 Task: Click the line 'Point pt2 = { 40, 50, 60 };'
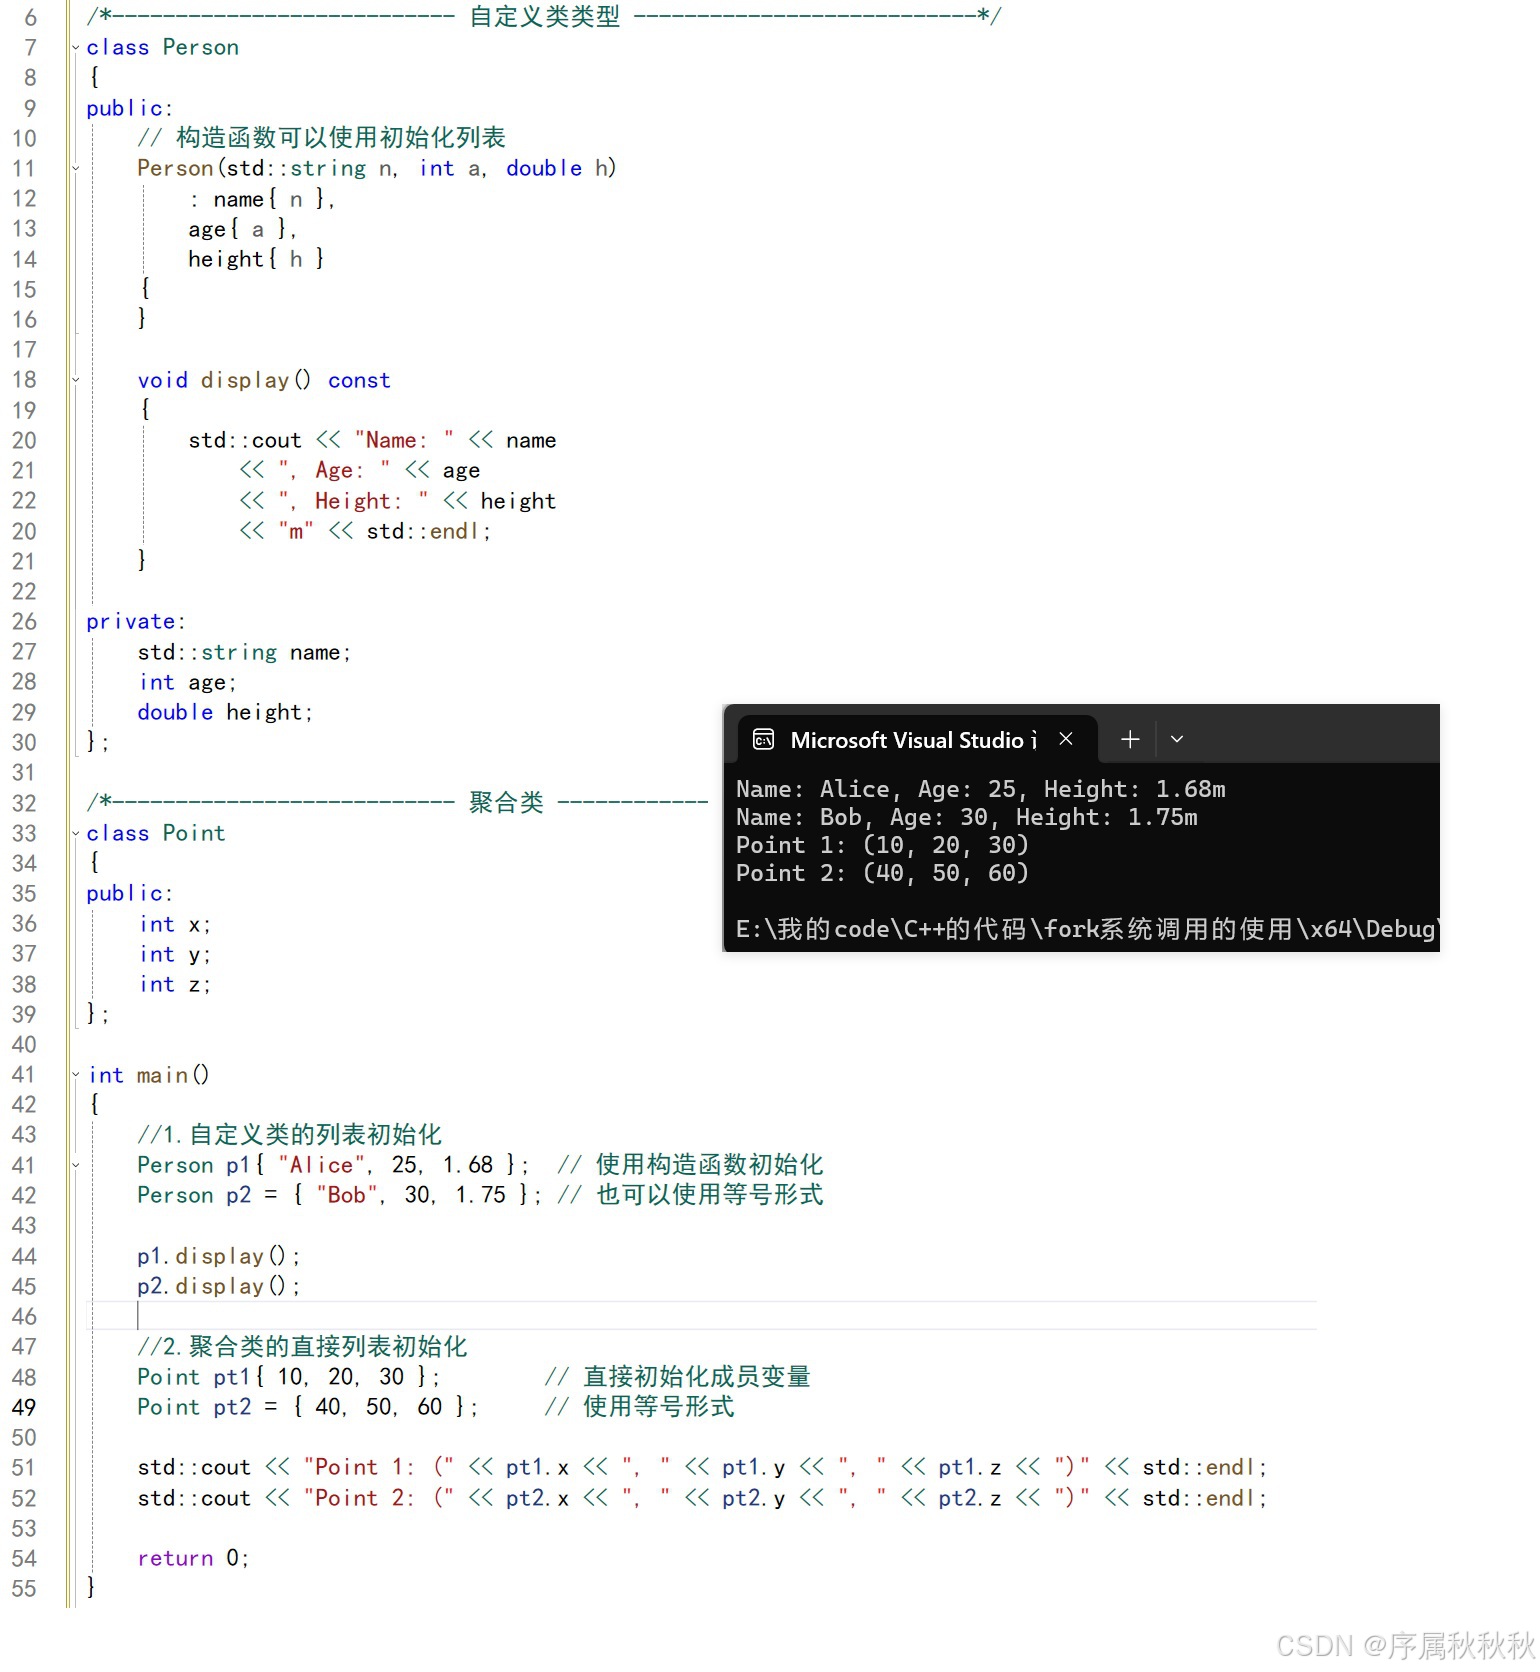click(x=308, y=1407)
